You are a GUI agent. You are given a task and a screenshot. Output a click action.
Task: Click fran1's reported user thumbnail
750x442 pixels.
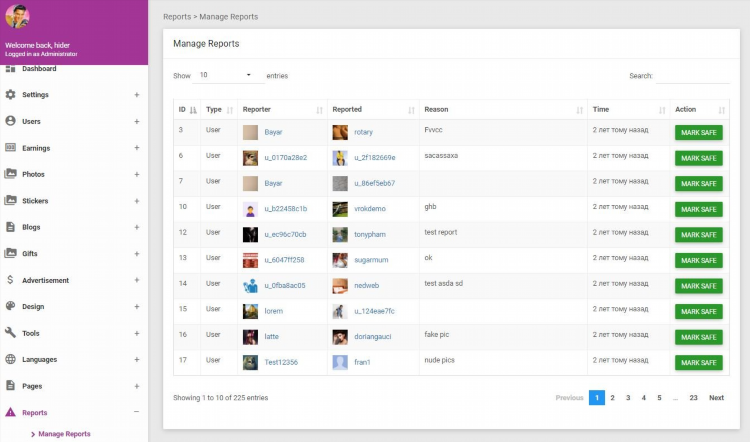point(340,363)
